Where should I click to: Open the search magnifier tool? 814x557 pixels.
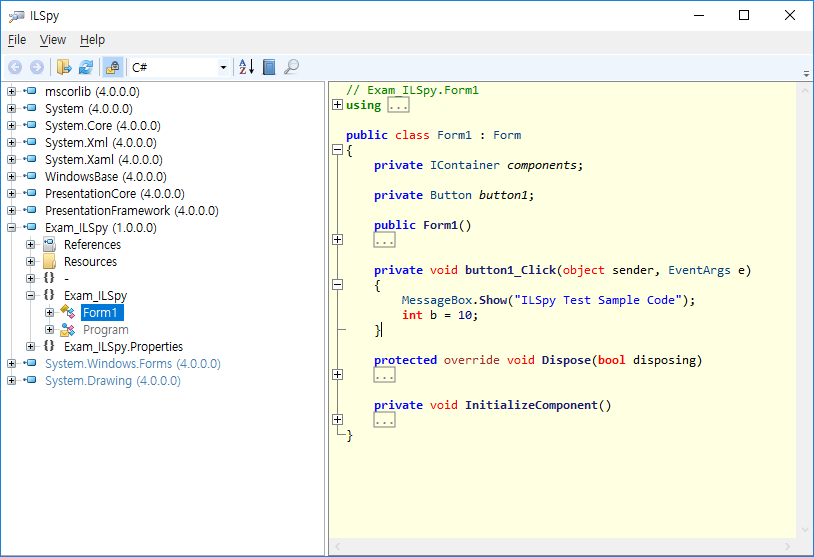point(291,67)
